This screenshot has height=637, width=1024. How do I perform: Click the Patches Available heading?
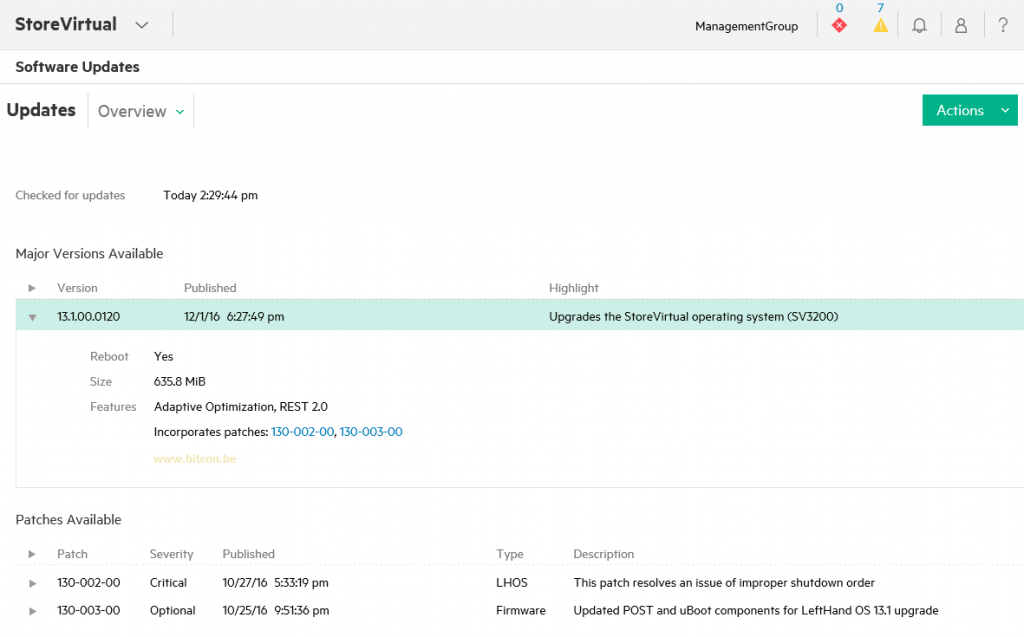pos(69,520)
